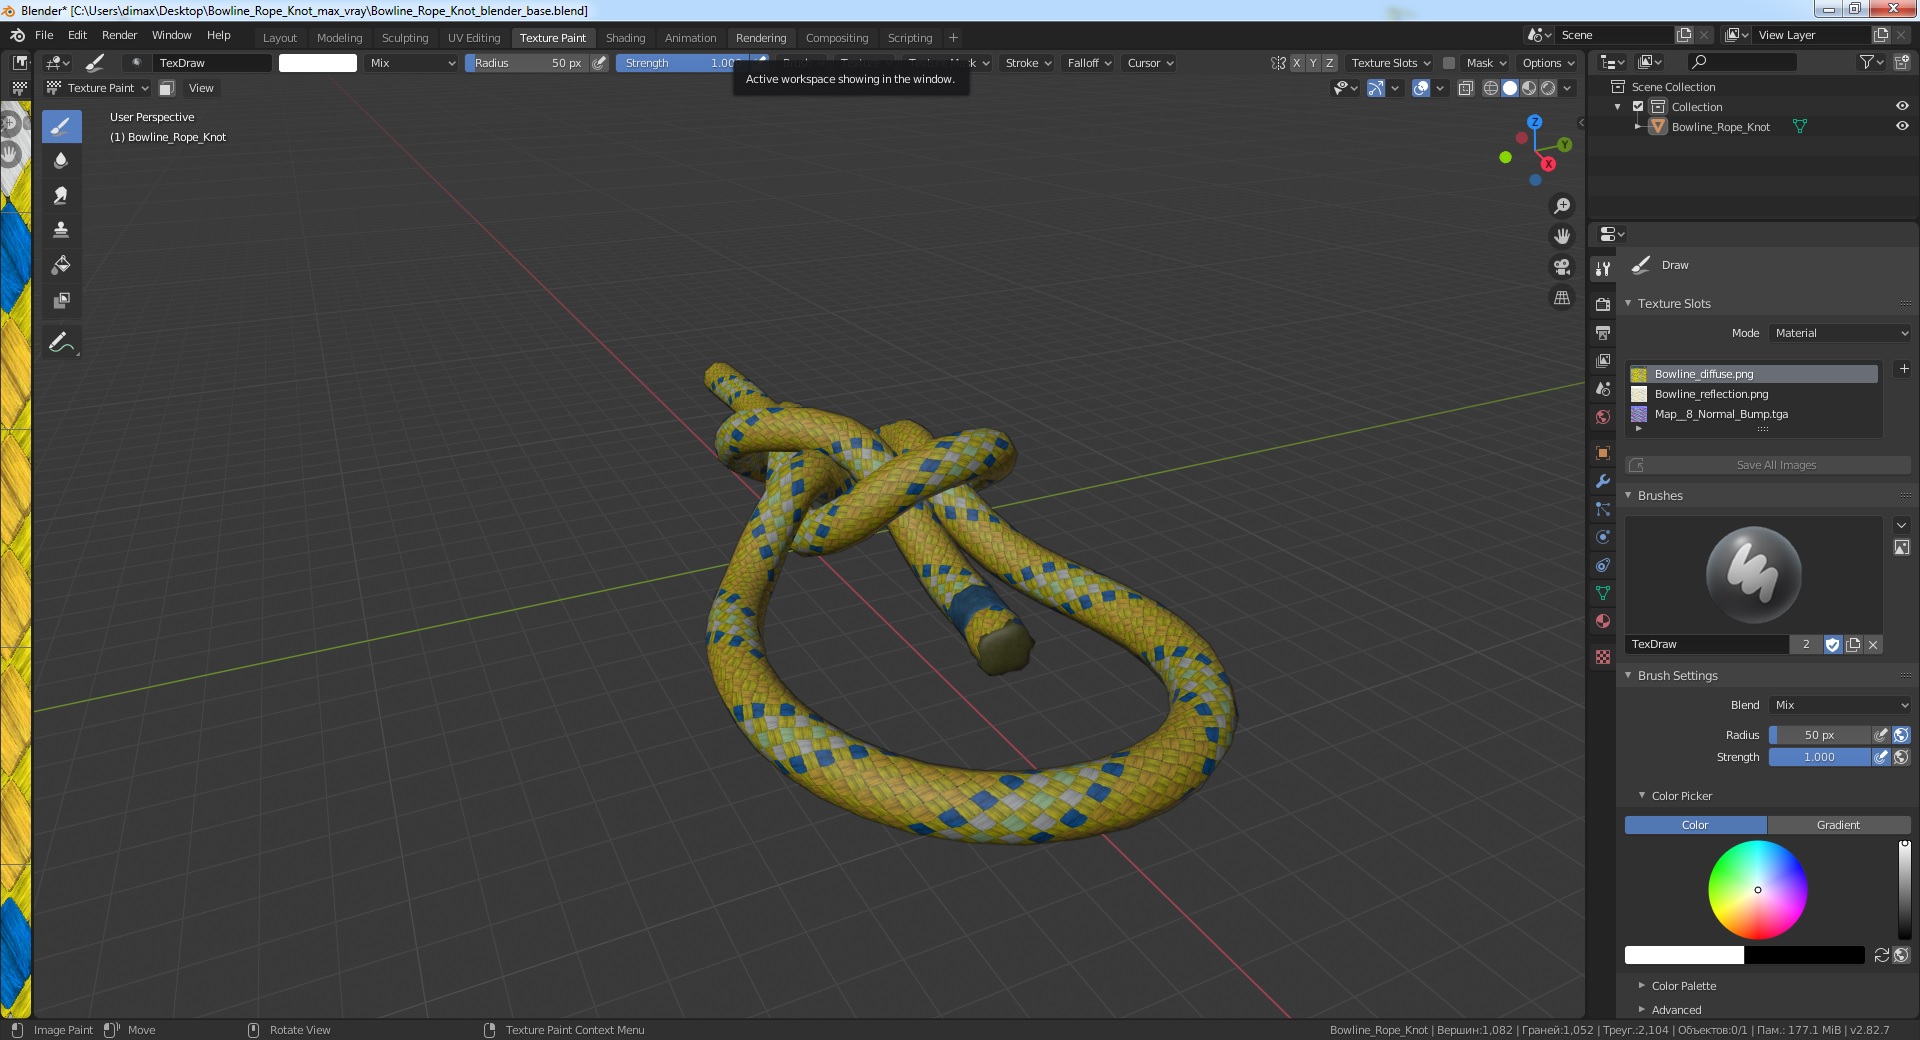Open the Render properties tab
1920x1040 pixels.
(x=1603, y=304)
